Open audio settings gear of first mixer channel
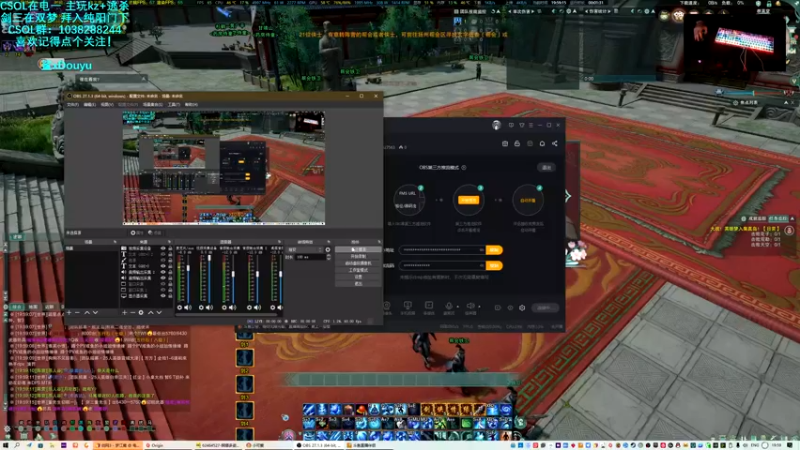Image resolution: width=800 pixels, height=450 pixels. [180, 308]
